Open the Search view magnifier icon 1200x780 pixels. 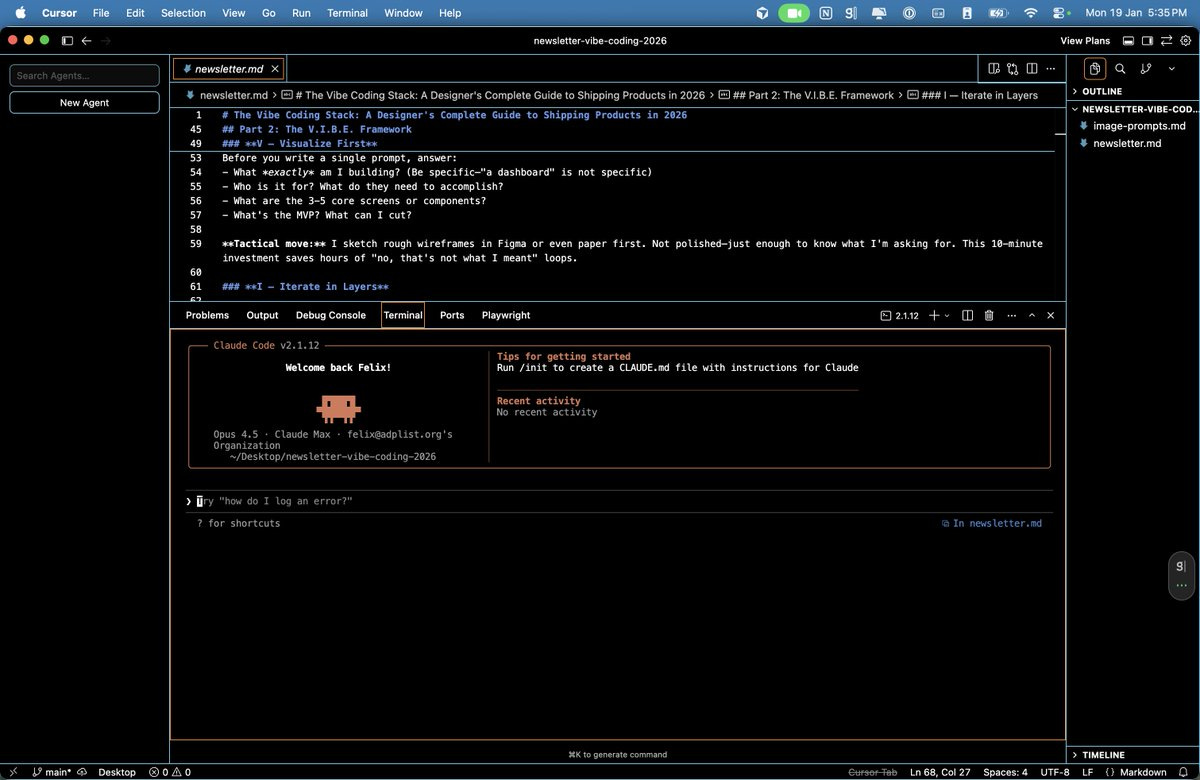[x=1120, y=69]
